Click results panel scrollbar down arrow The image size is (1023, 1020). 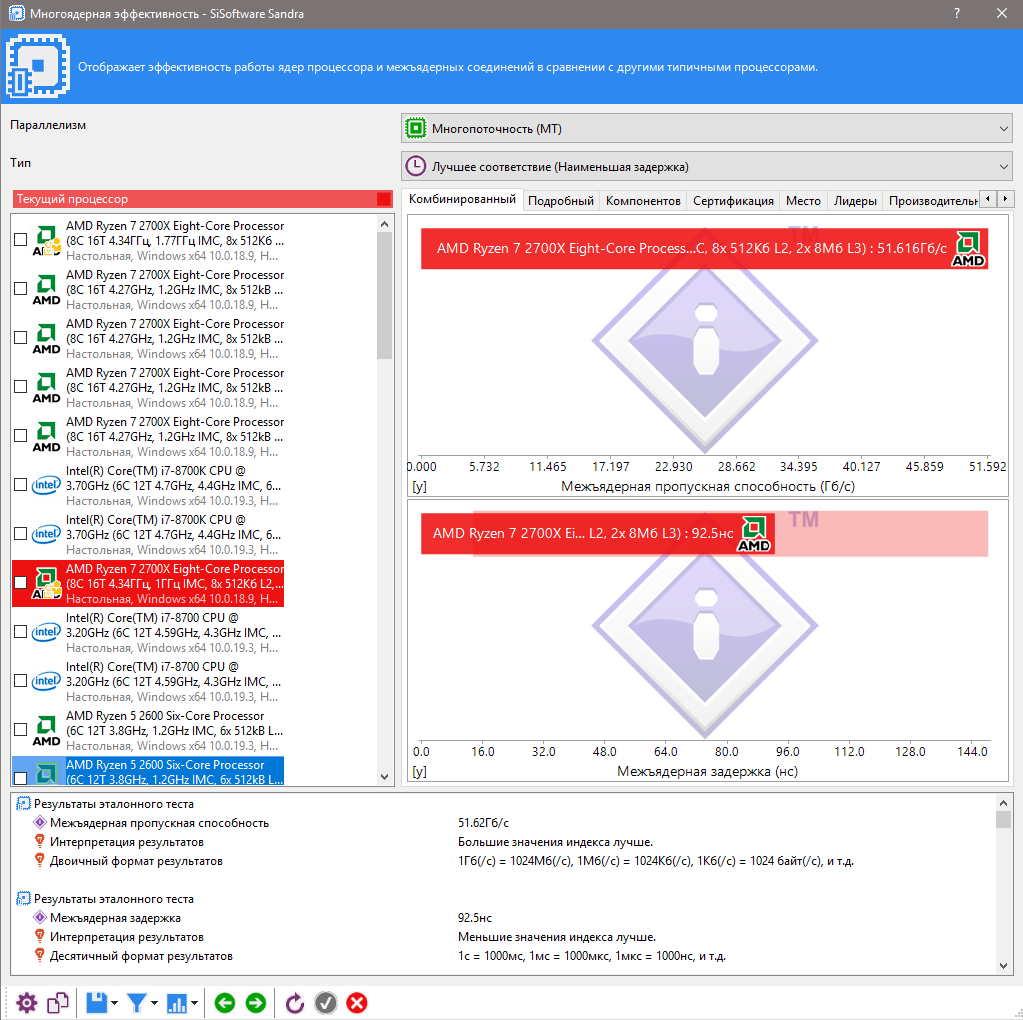tap(1003, 966)
